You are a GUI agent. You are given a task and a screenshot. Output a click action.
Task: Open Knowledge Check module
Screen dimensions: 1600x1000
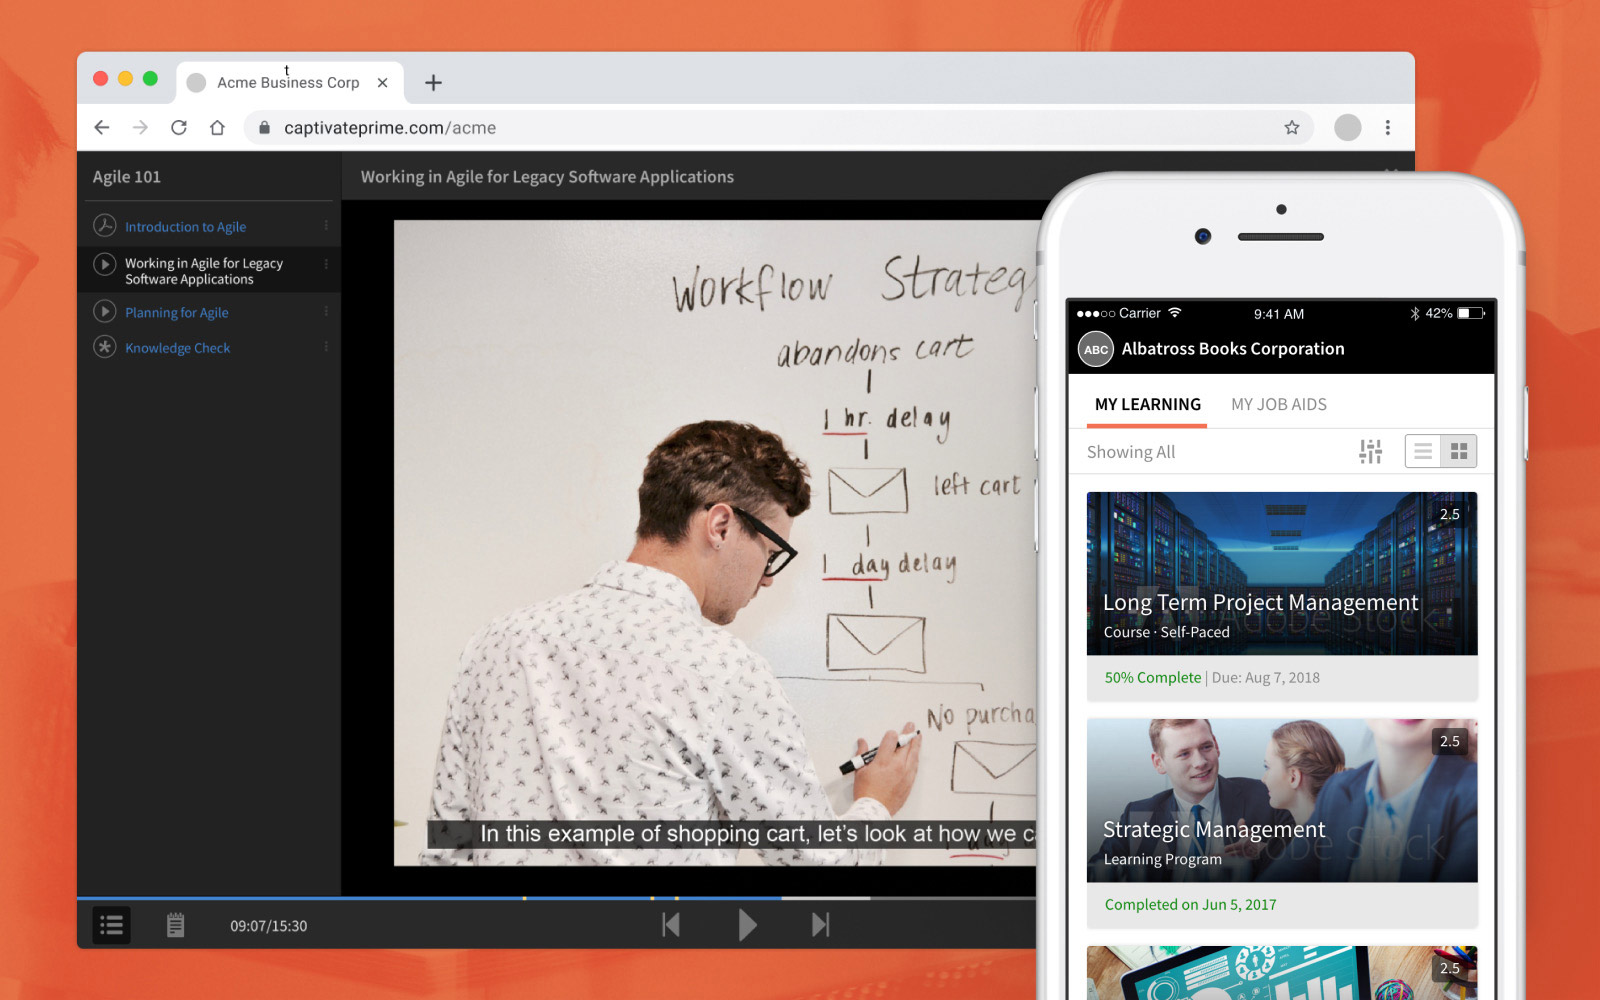(x=178, y=348)
